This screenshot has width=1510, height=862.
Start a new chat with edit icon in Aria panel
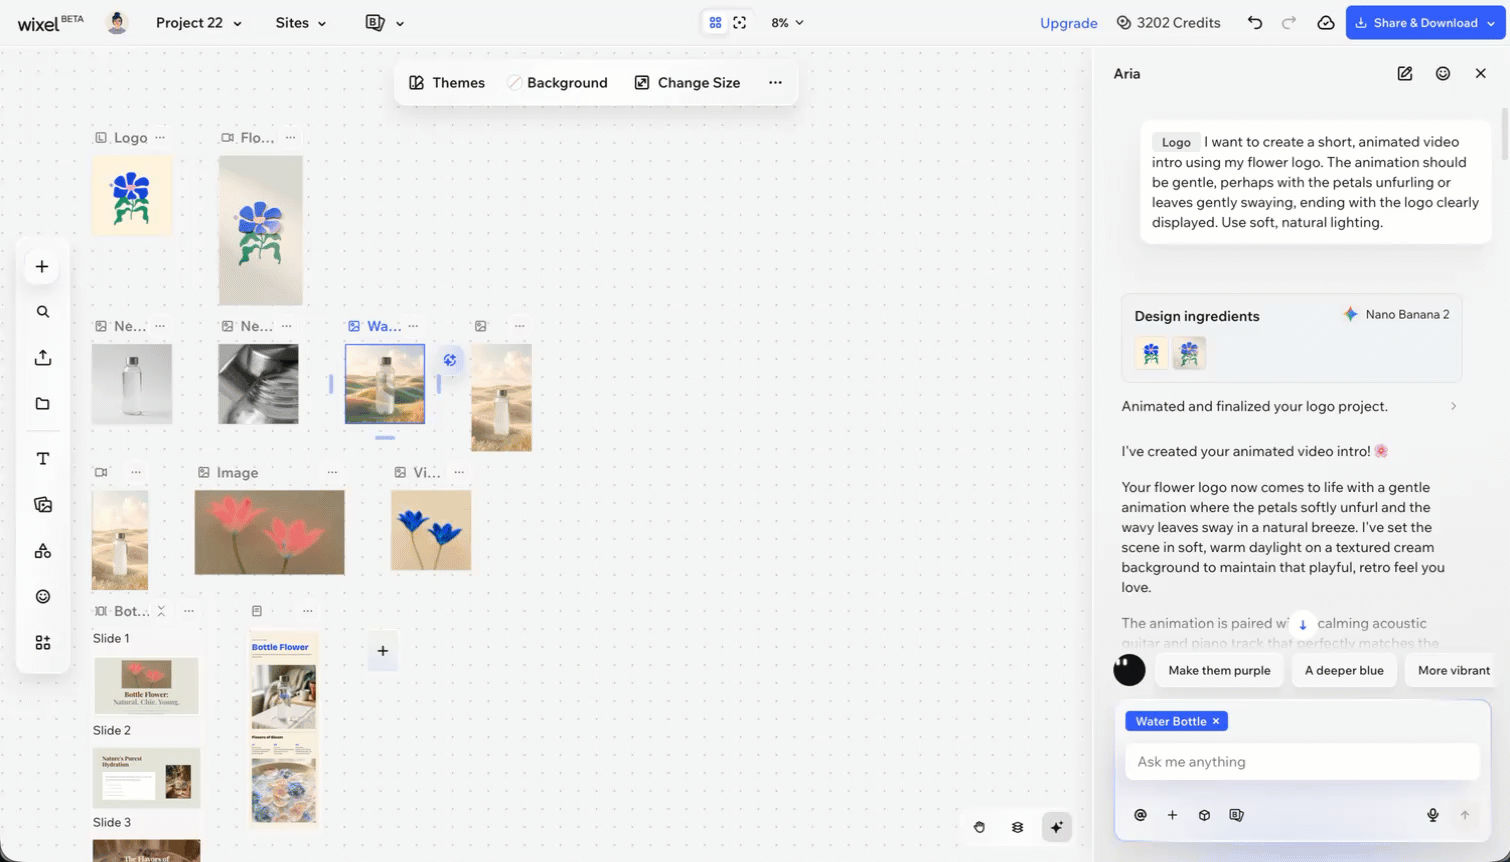click(x=1405, y=73)
